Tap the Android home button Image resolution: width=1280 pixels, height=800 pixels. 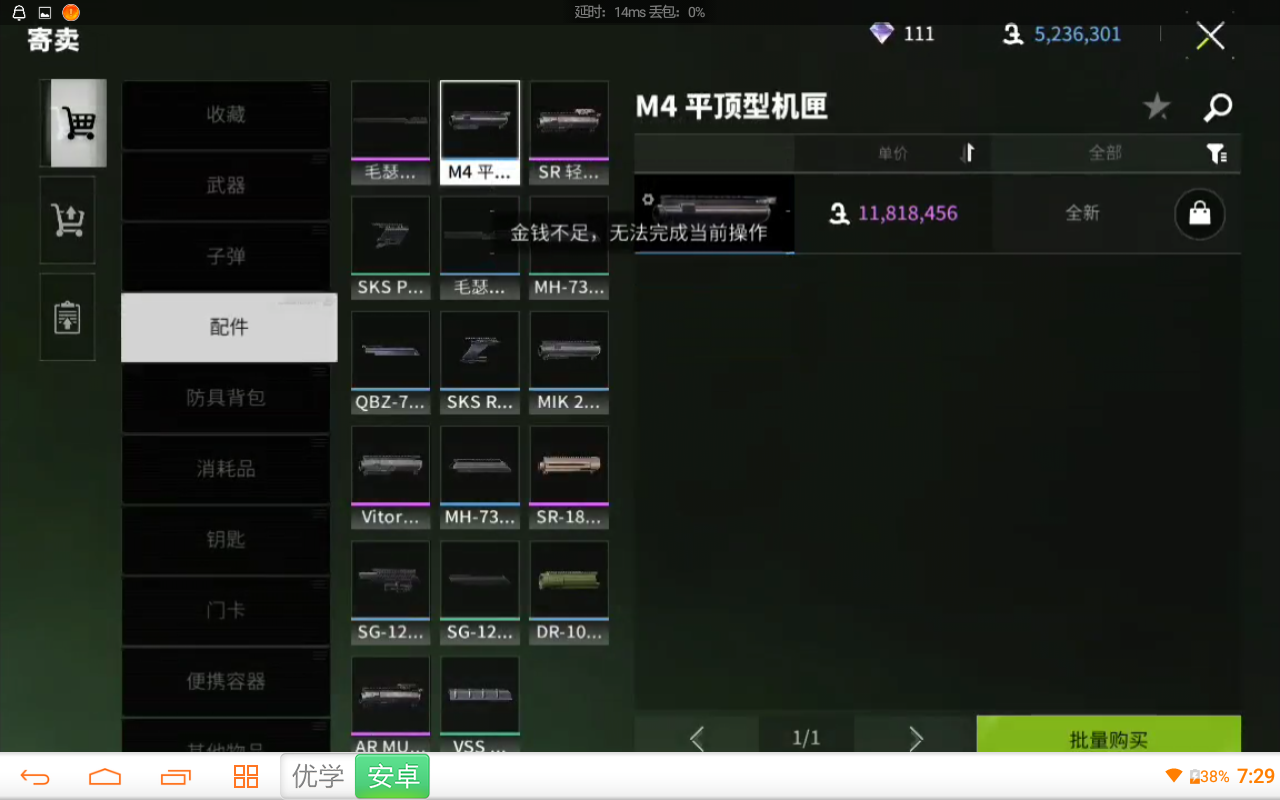click(105, 777)
